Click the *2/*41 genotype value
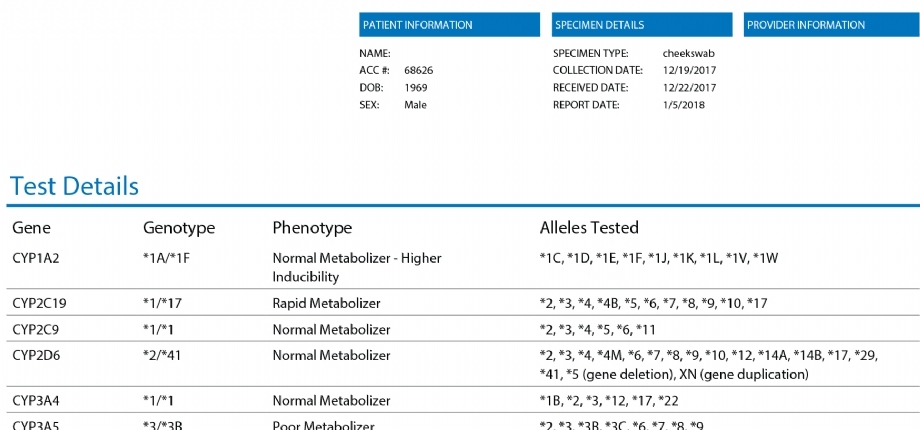The width and height of the screenshot is (920, 430). tap(163, 355)
